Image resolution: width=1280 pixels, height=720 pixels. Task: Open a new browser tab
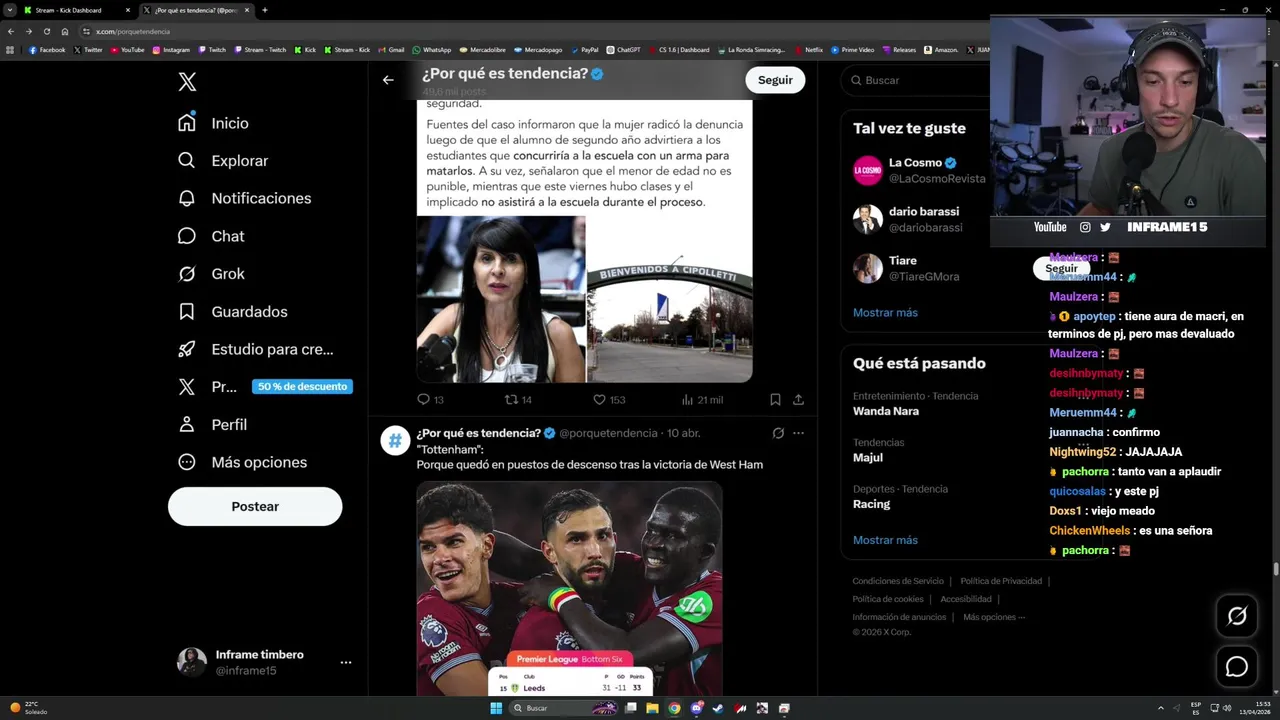[264, 10]
